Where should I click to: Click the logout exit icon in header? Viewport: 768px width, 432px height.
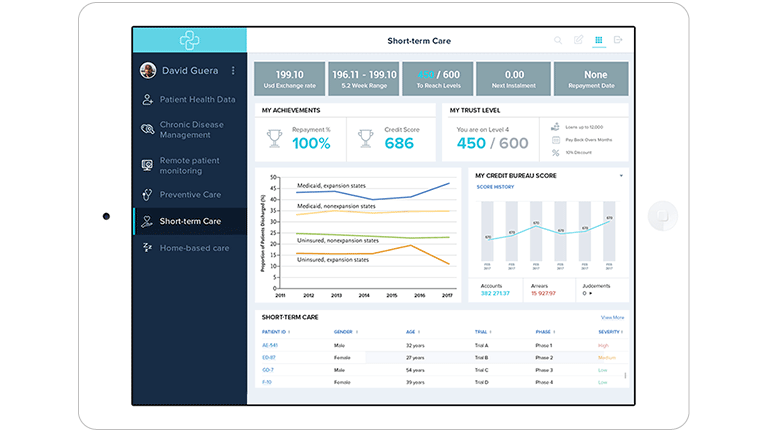618,41
